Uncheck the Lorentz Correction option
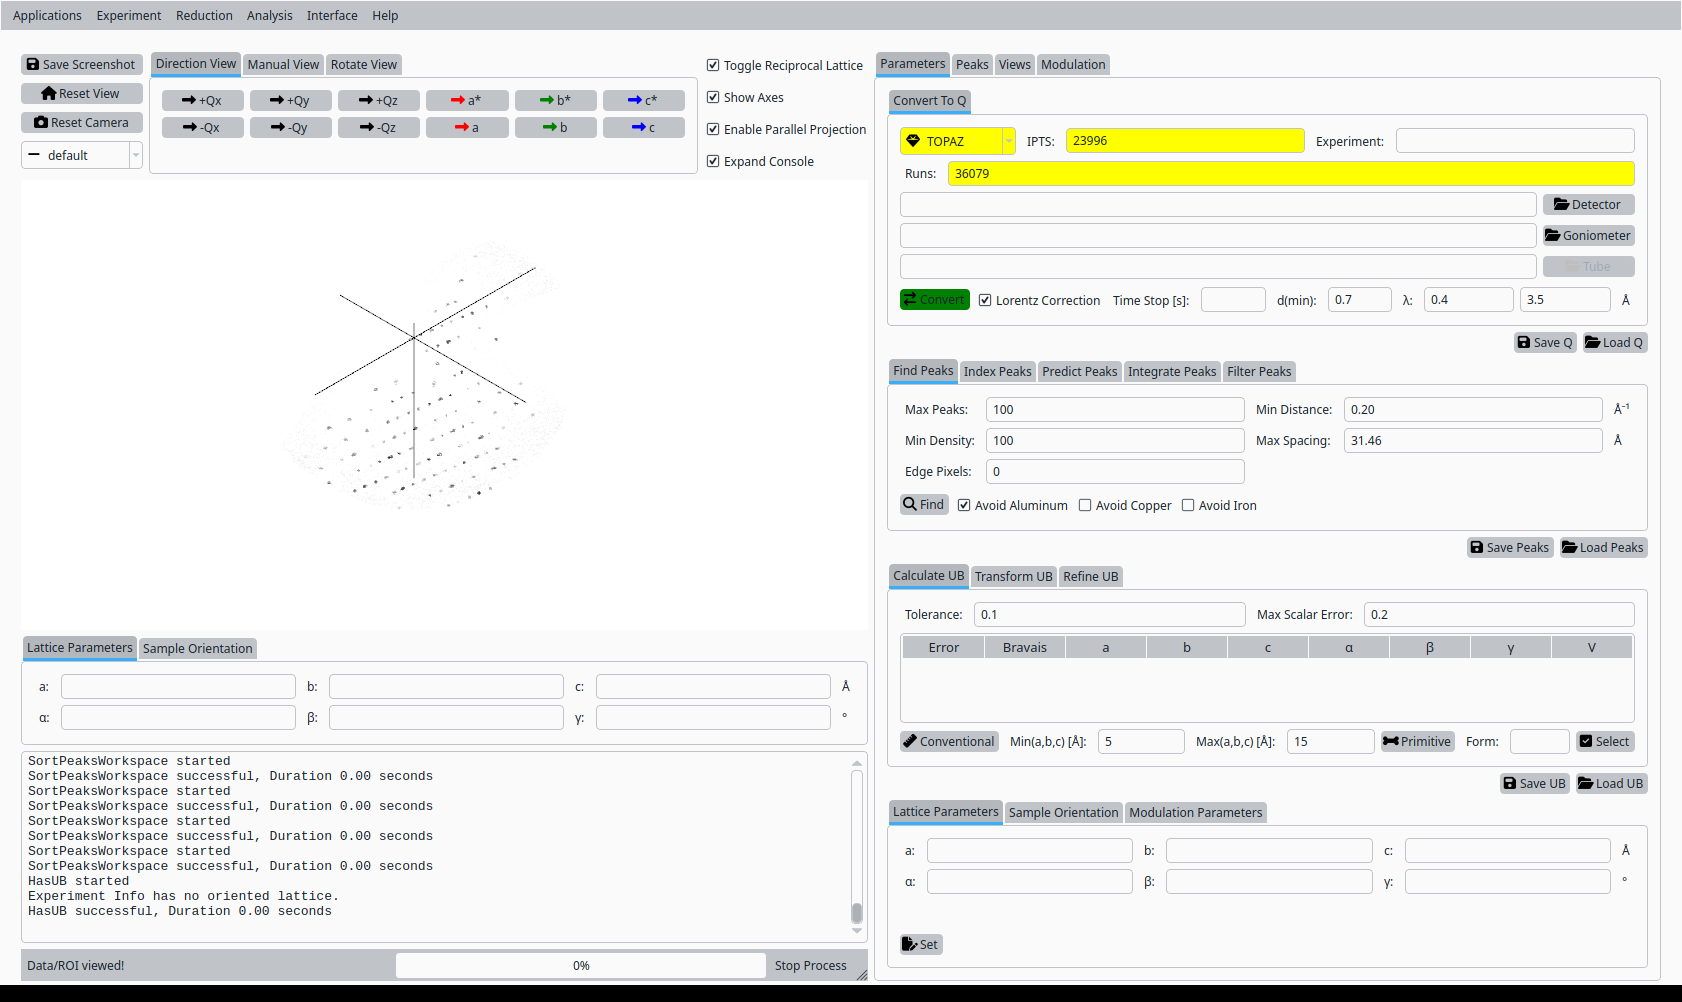The width and height of the screenshot is (1682, 1002). [985, 301]
